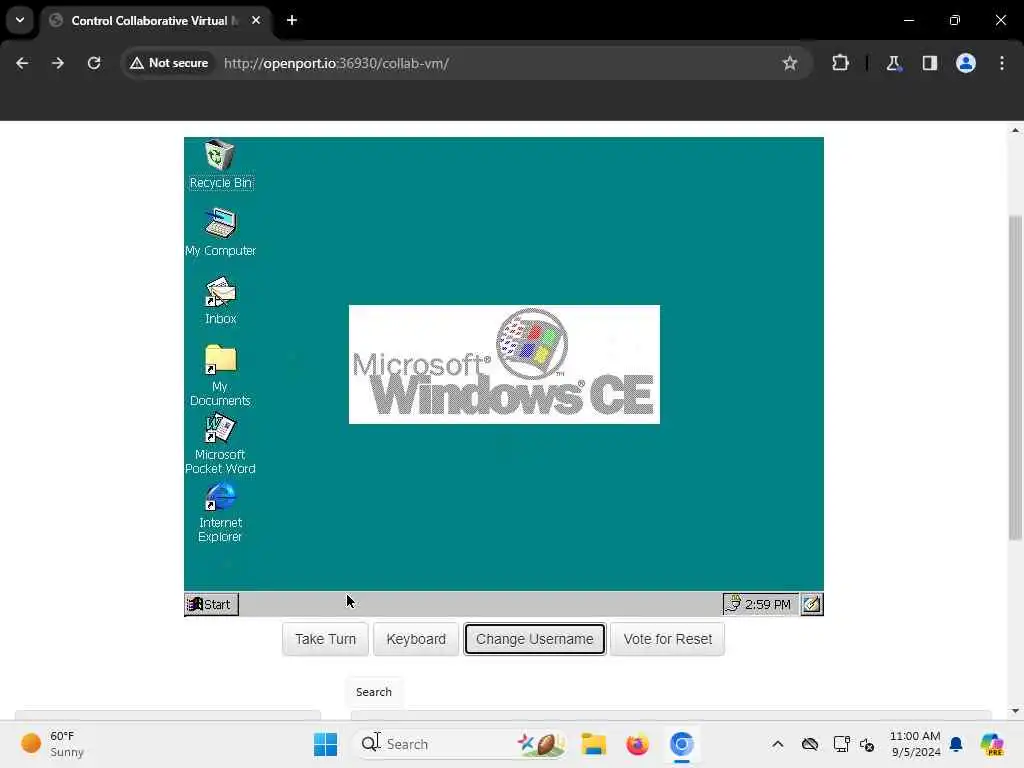
Task: Open Internet Explorer desktop icon
Action: pos(220,512)
